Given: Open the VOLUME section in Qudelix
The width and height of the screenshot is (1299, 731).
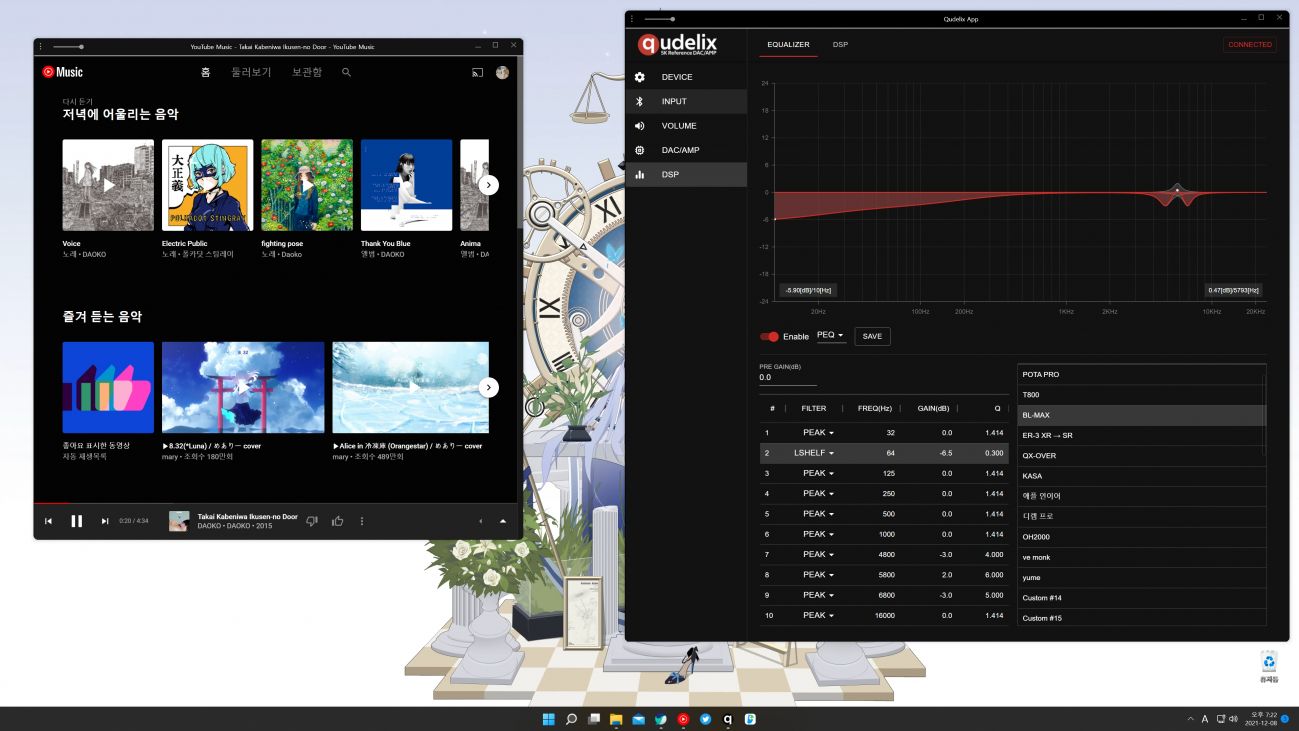Looking at the screenshot, I should [686, 126].
